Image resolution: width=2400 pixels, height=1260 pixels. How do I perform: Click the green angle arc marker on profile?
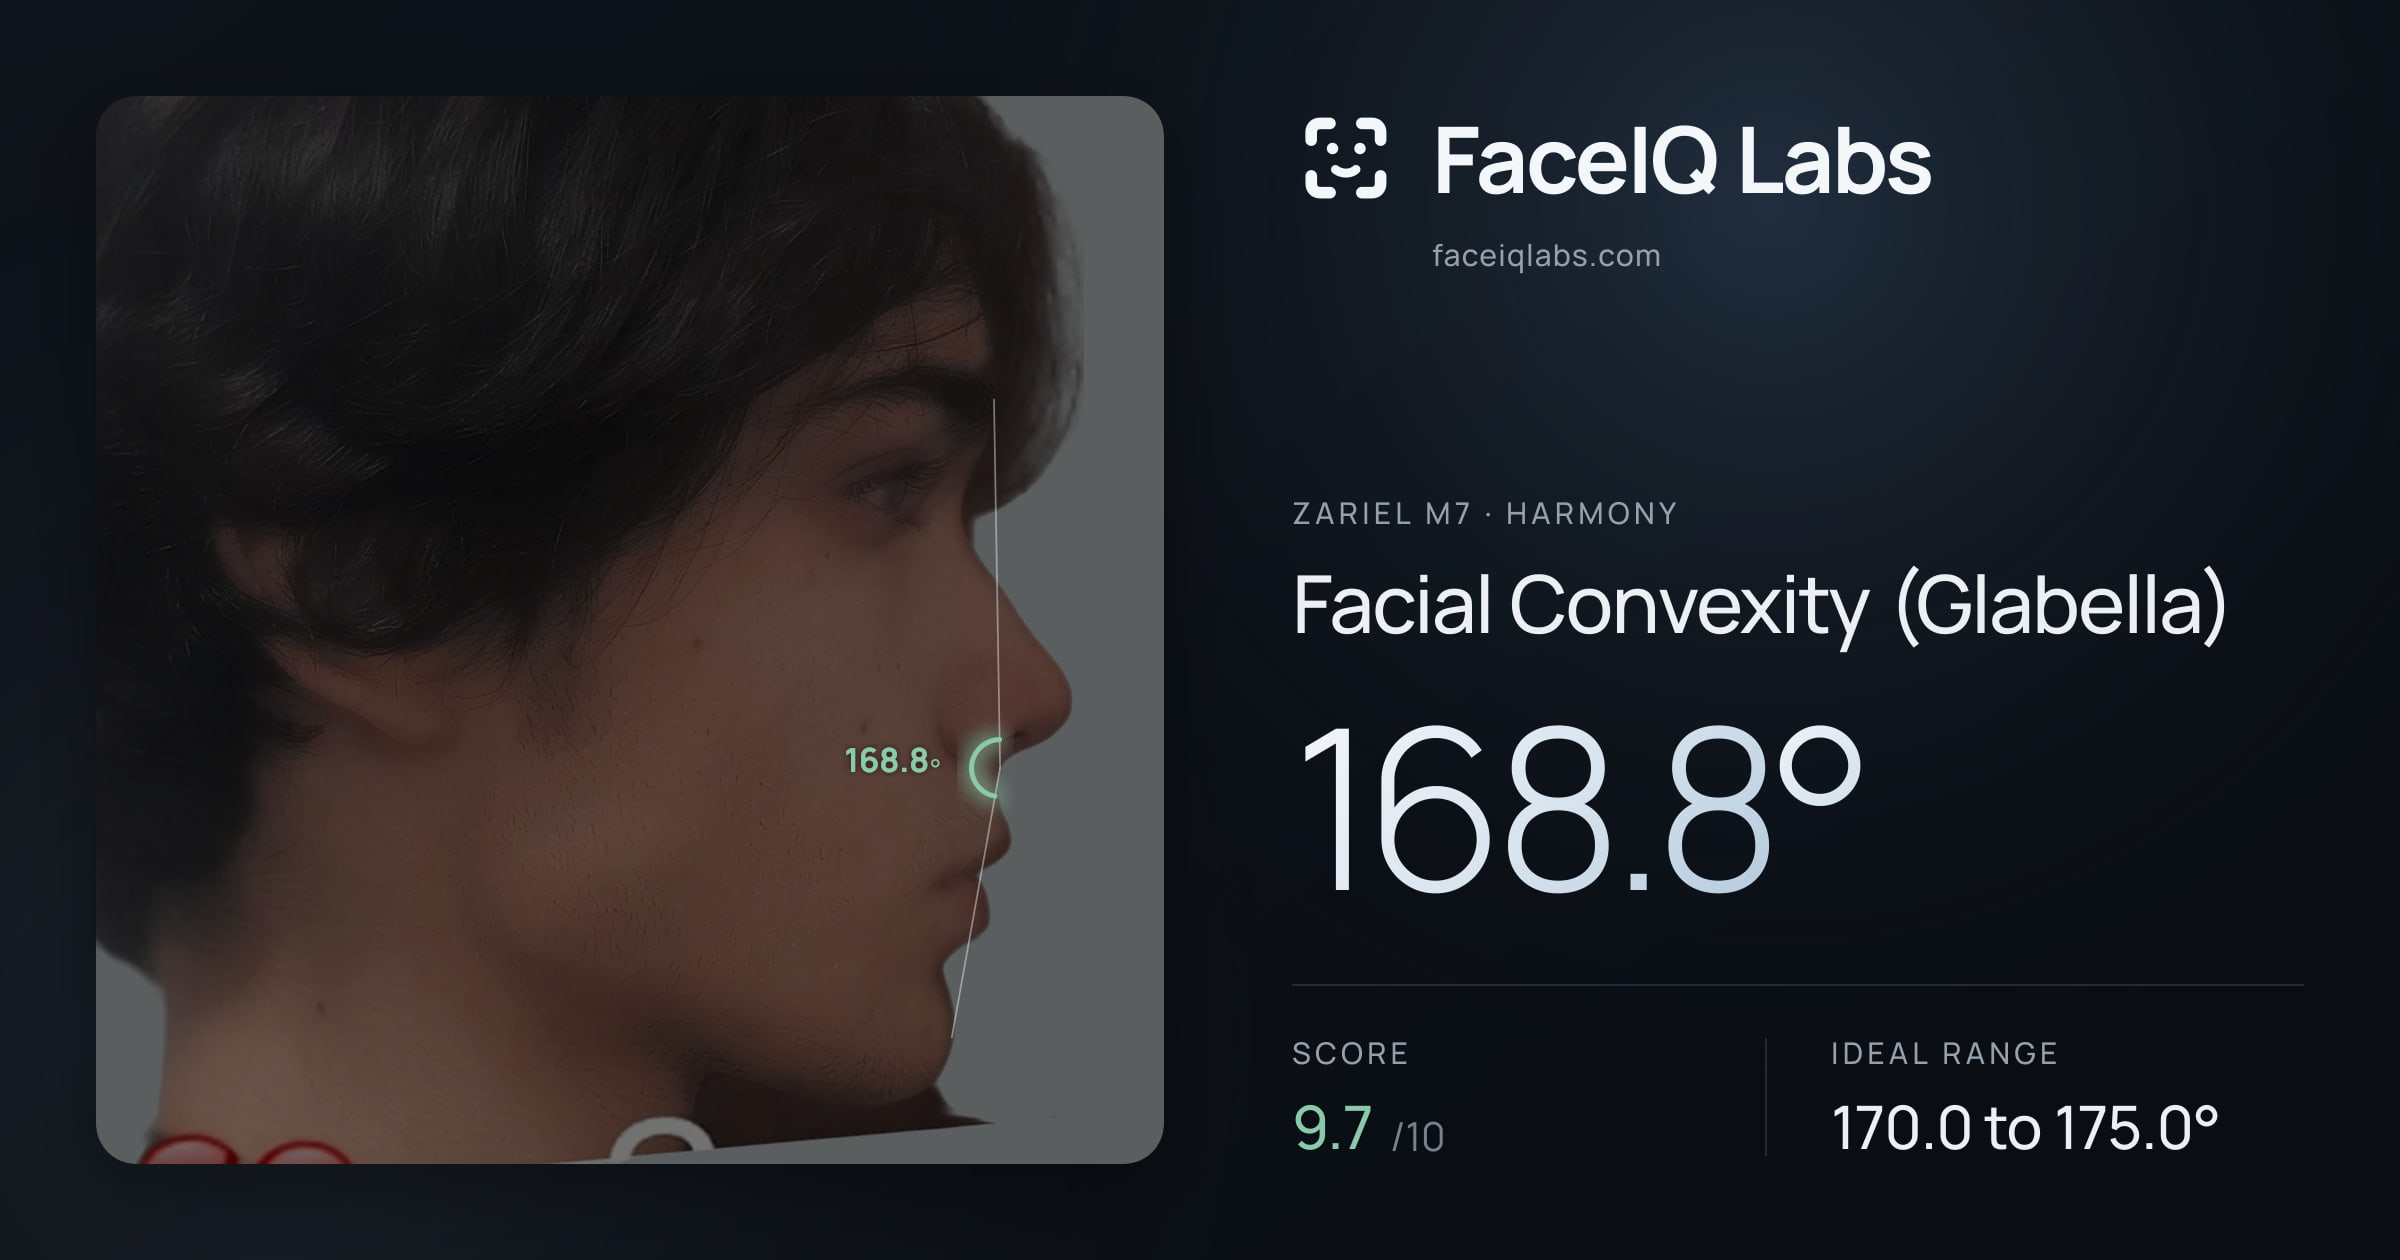point(985,768)
